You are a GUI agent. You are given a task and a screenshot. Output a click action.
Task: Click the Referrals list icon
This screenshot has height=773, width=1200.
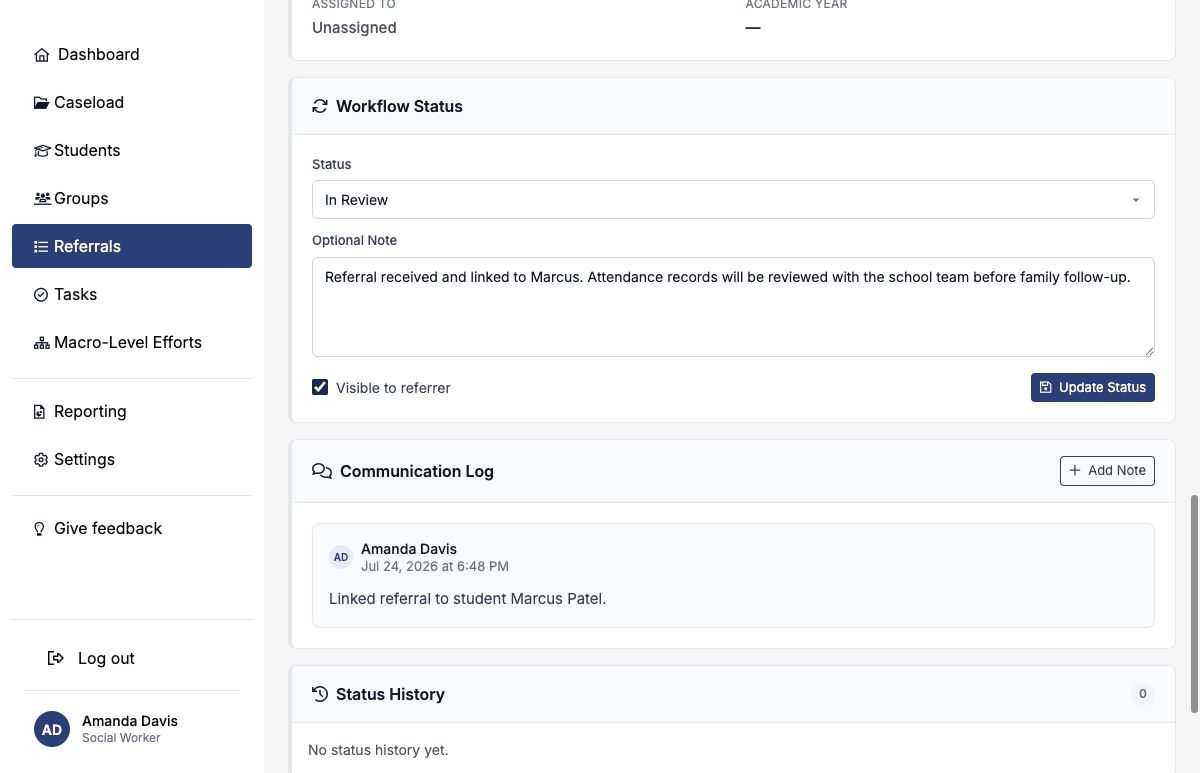pyautogui.click(x=41, y=247)
